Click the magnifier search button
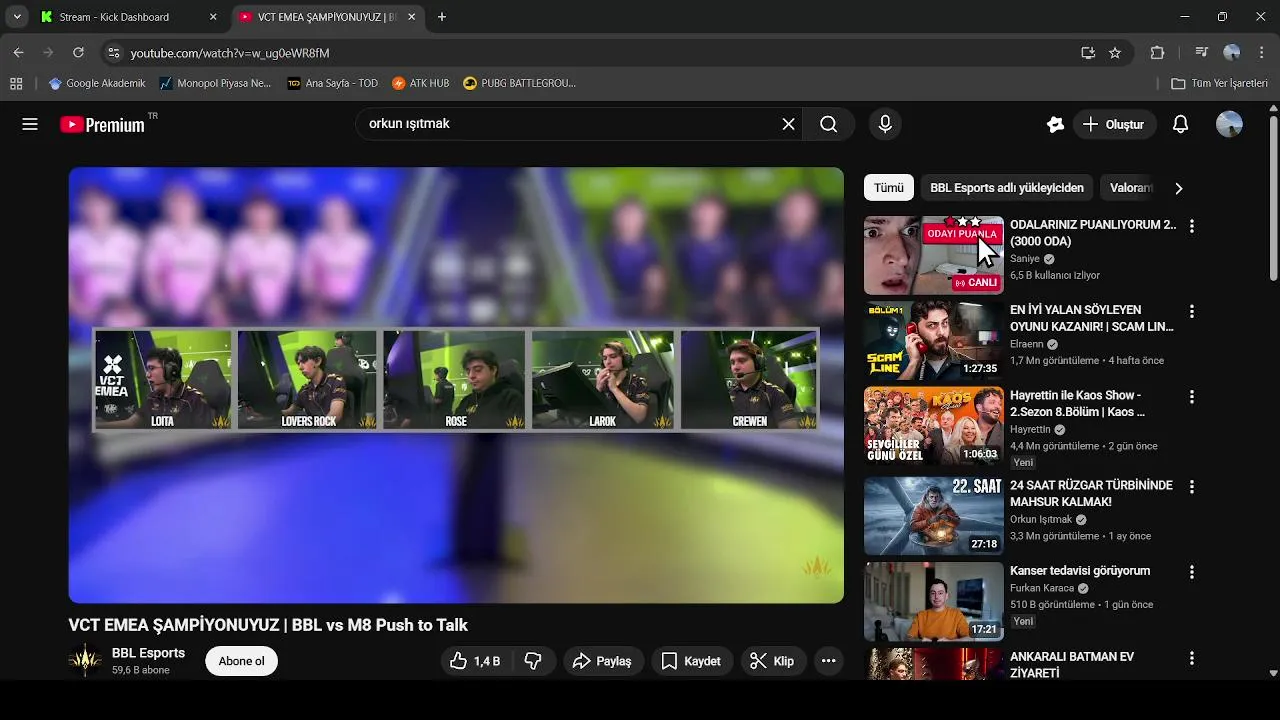The height and width of the screenshot is (720, 1280). point(829,124)
